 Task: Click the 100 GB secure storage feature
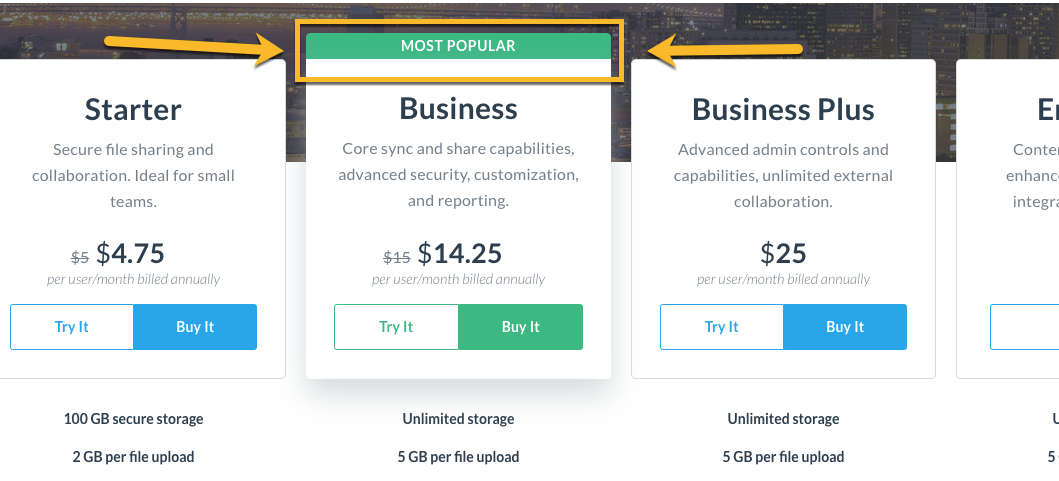tap(133, 419)
